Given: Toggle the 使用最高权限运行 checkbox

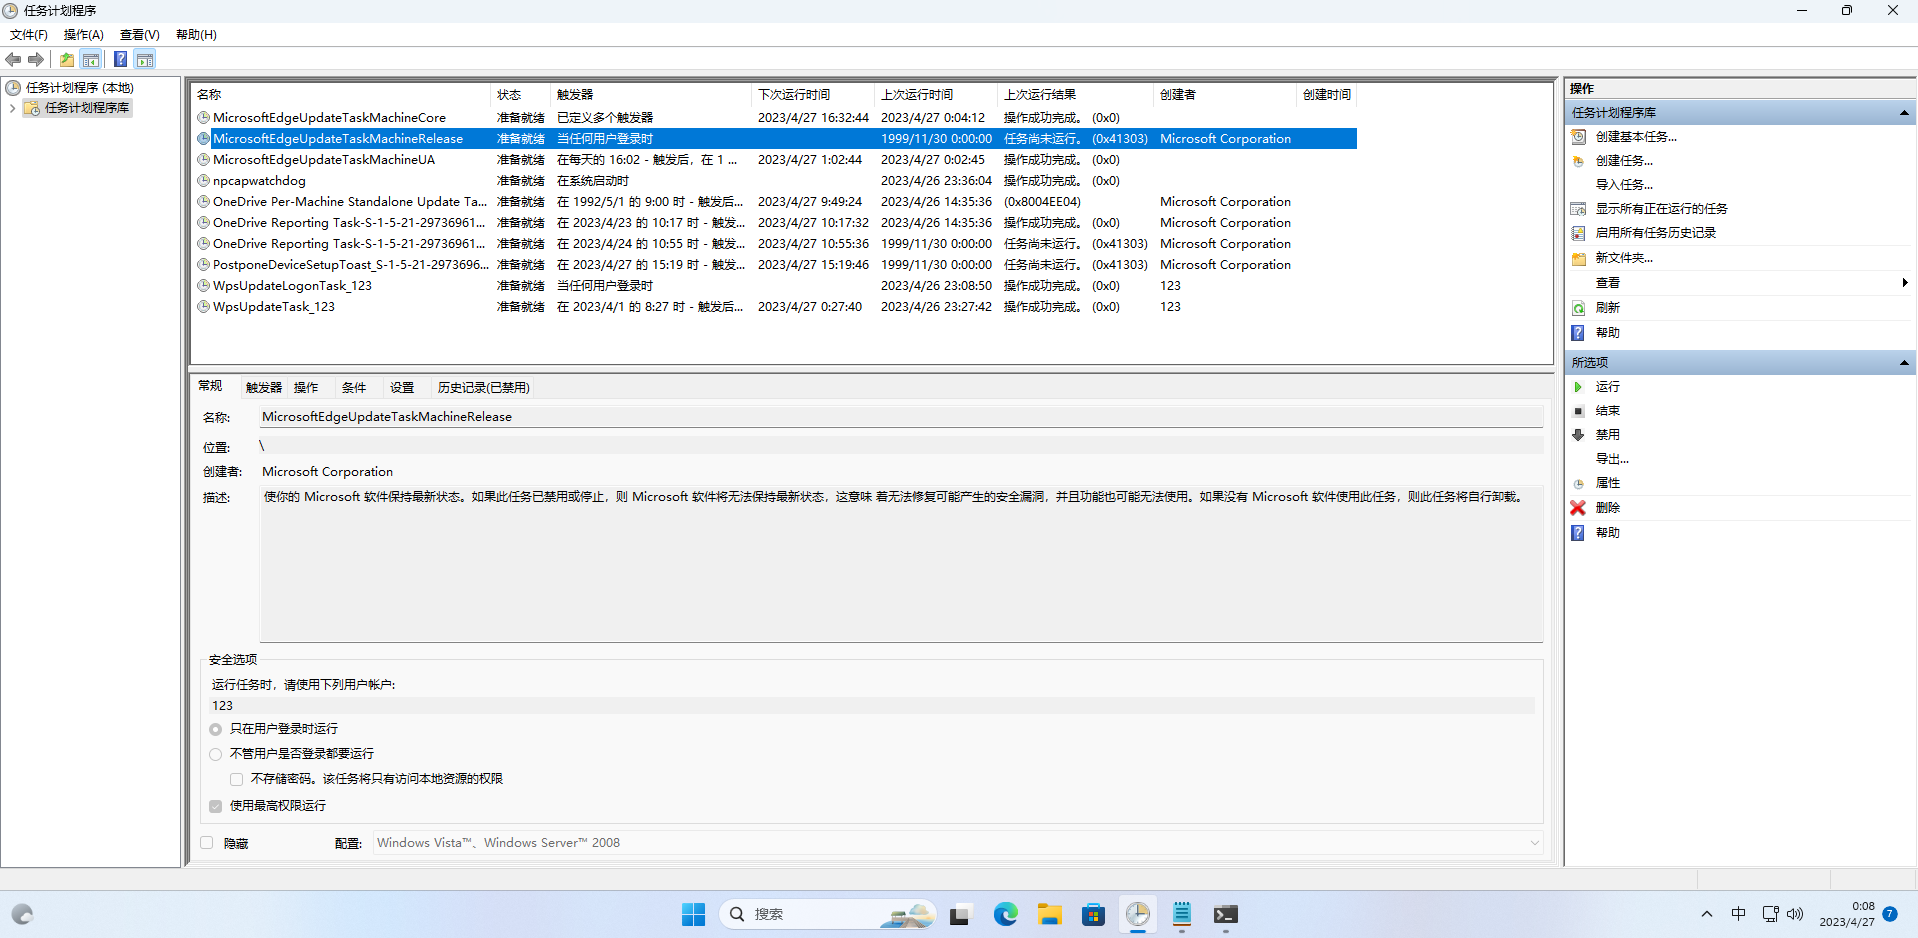Looking at the screenshot, I should click(215, 806).
